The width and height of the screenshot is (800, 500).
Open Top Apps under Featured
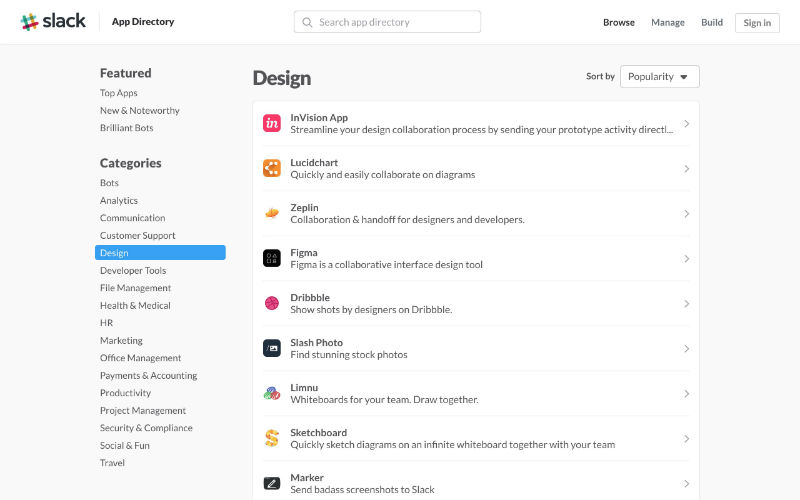[119, 93]
